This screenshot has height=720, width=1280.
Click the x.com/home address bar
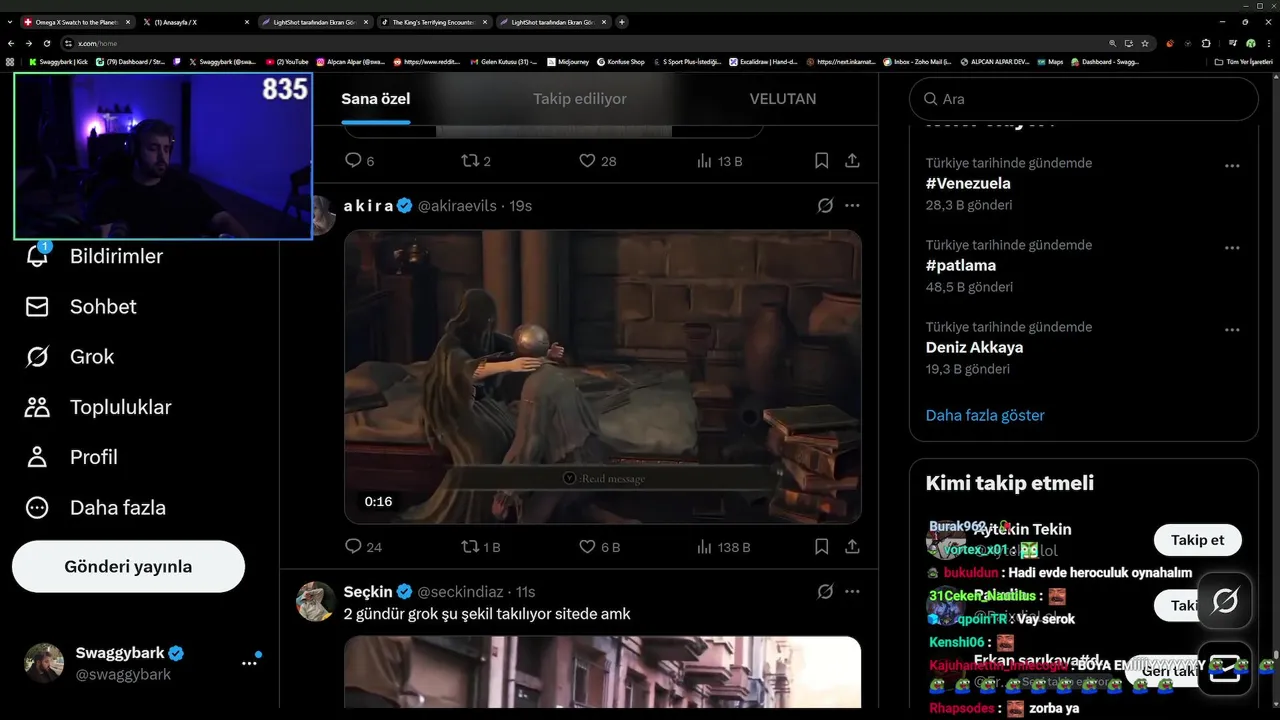click(x=580, y=43)
